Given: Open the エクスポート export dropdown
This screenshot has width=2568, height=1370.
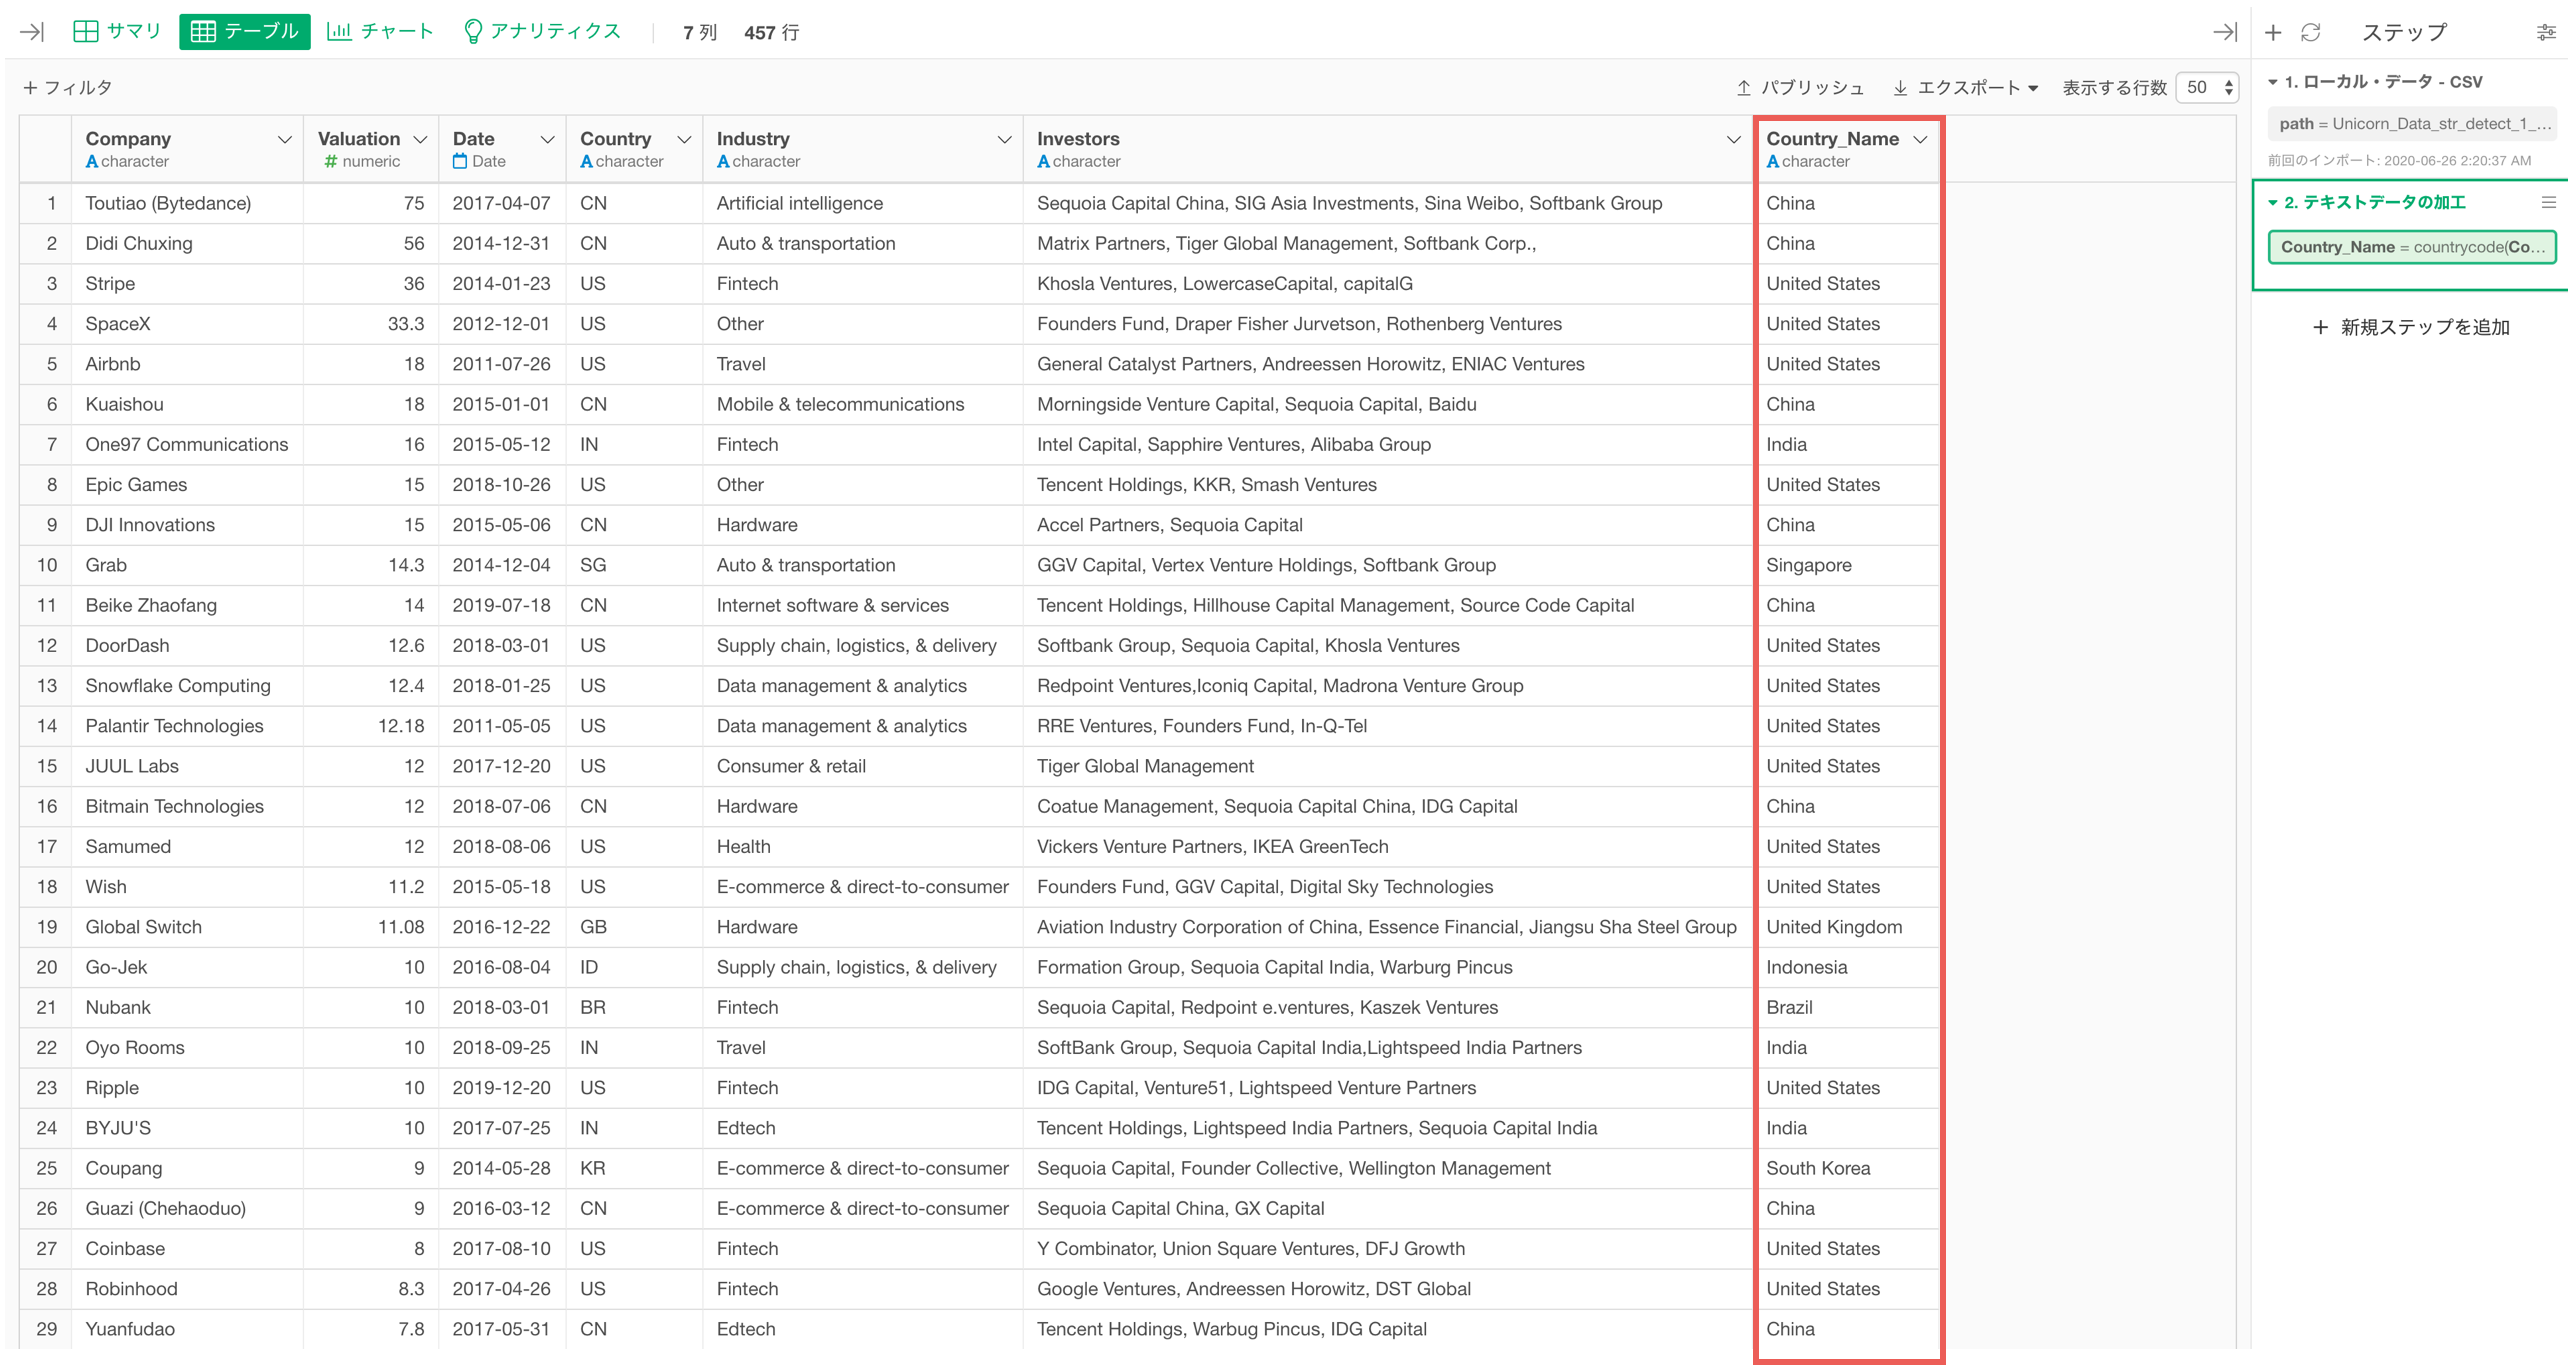Looking at the screenshot, I should 1965,87.
